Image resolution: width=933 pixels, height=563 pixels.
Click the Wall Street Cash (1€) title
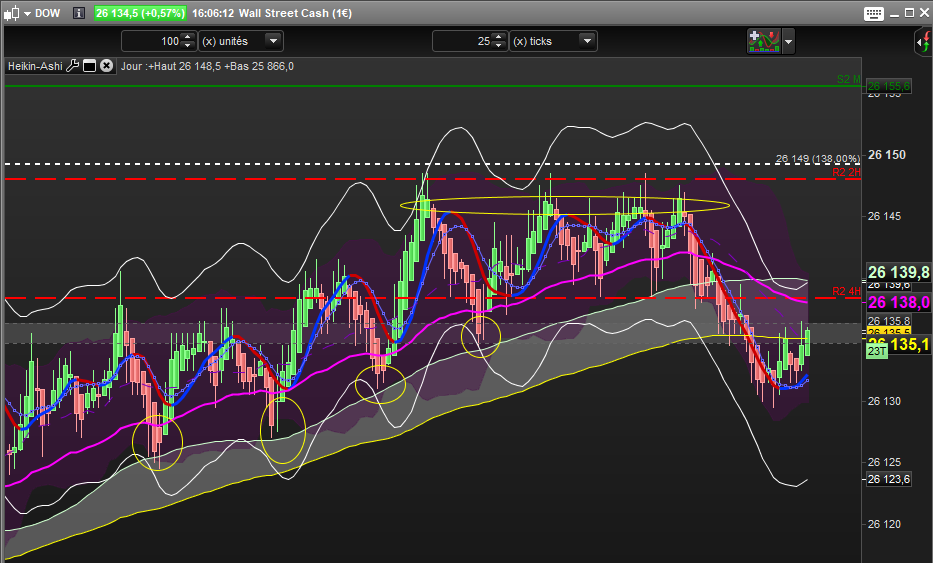296,13
